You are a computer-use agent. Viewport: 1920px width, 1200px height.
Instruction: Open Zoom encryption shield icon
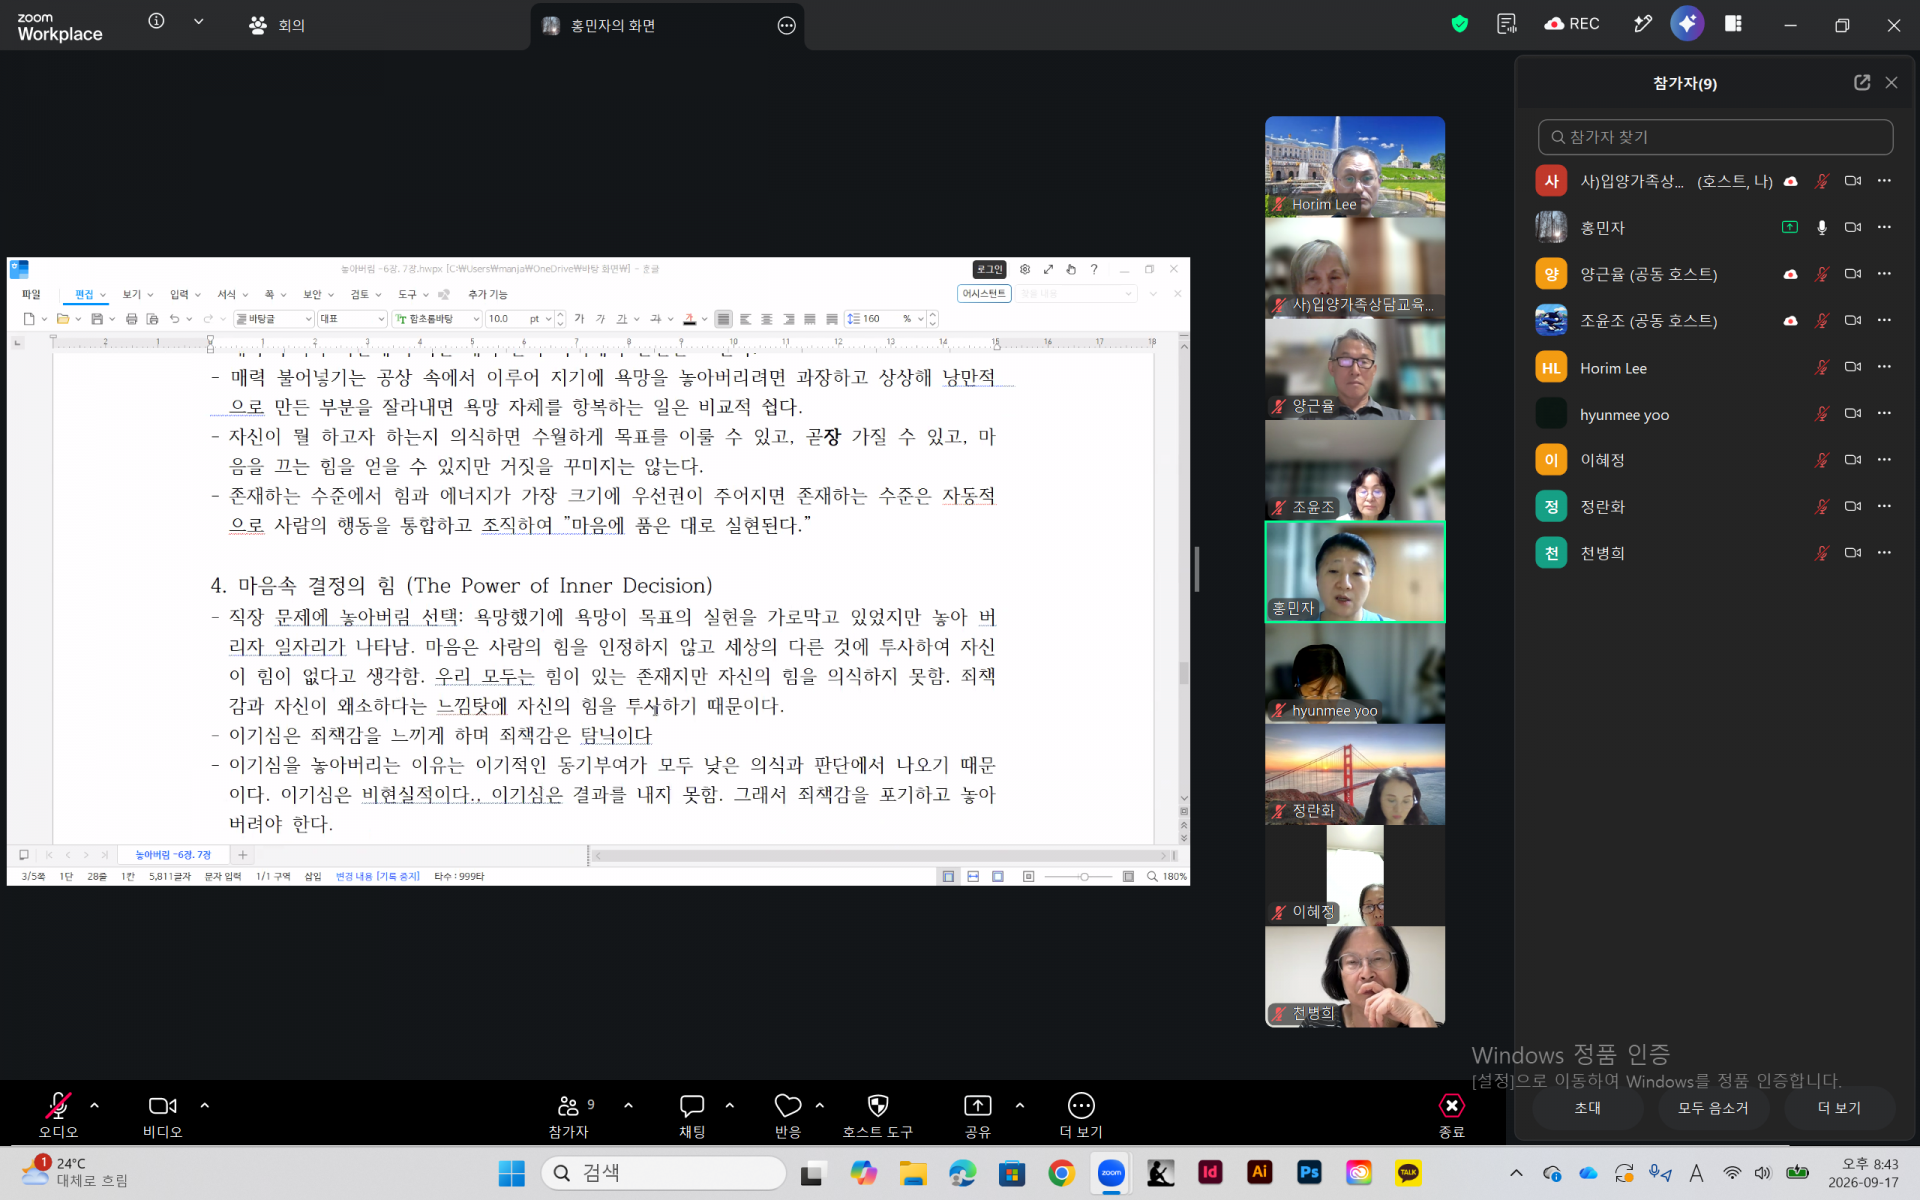point(1459,24)
